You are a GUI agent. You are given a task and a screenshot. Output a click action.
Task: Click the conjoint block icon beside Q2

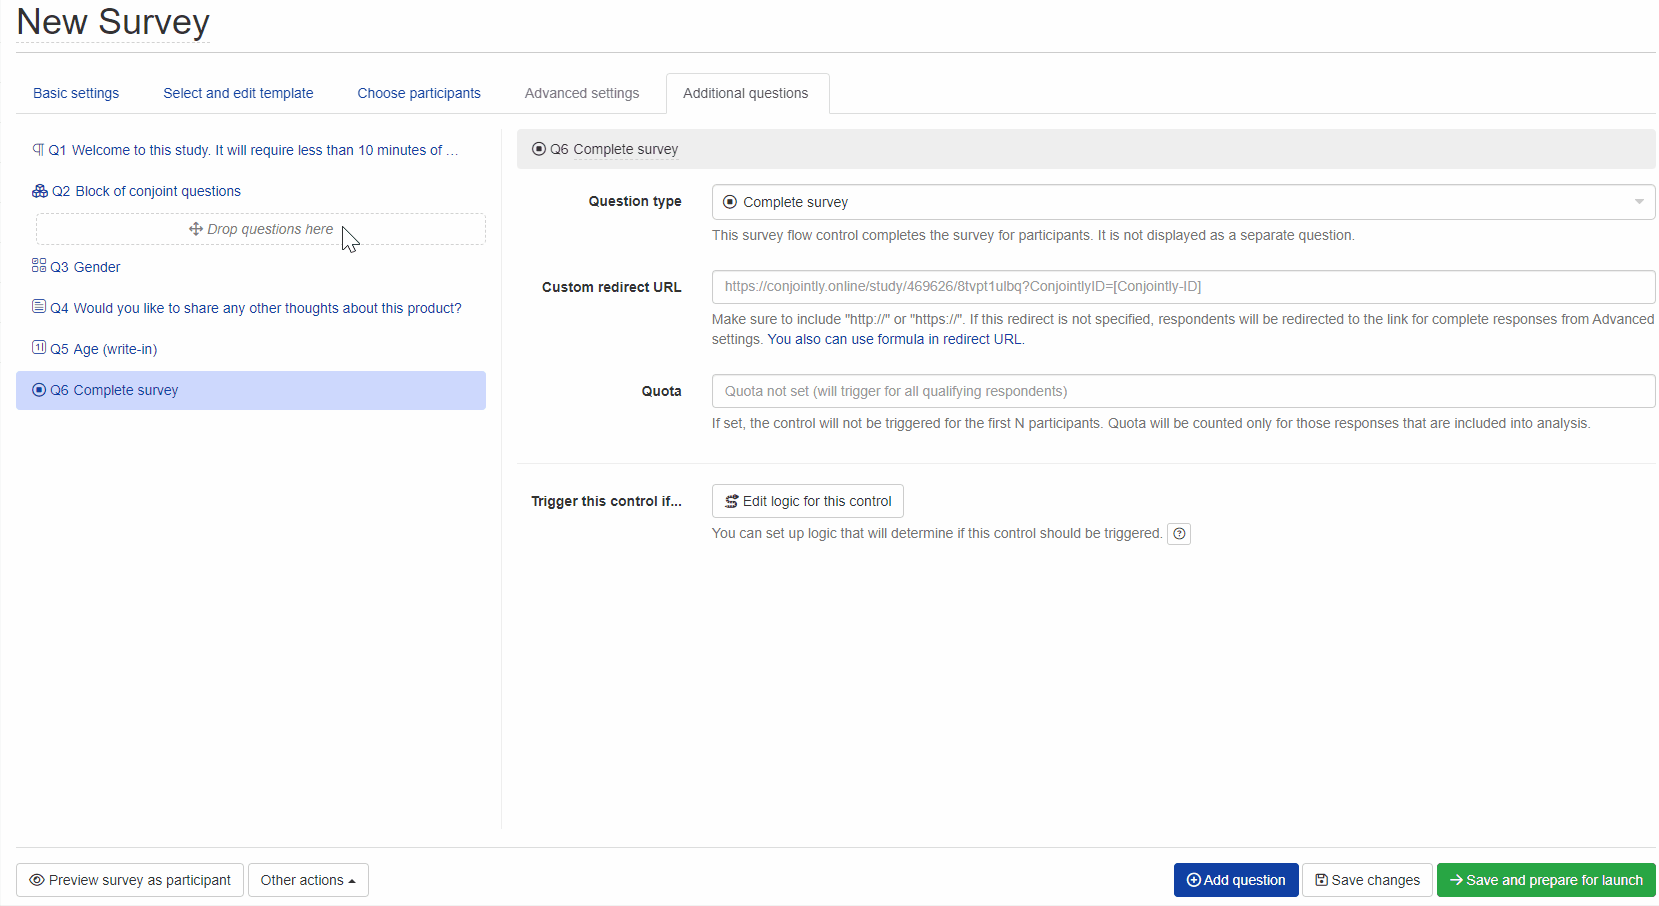tap(40, 191)
